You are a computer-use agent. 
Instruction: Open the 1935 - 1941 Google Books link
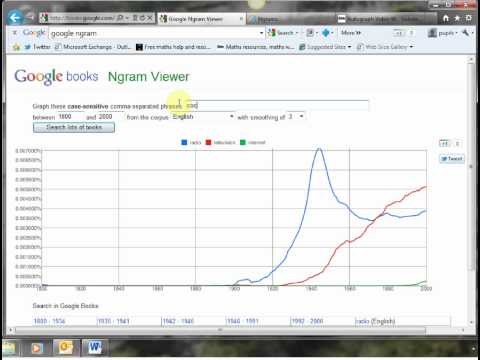coord(113,321)
